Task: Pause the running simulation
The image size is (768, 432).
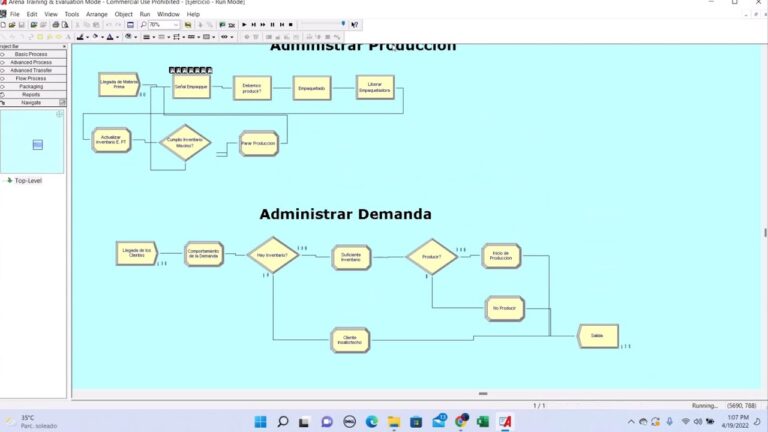Action: tap(272, 24)
